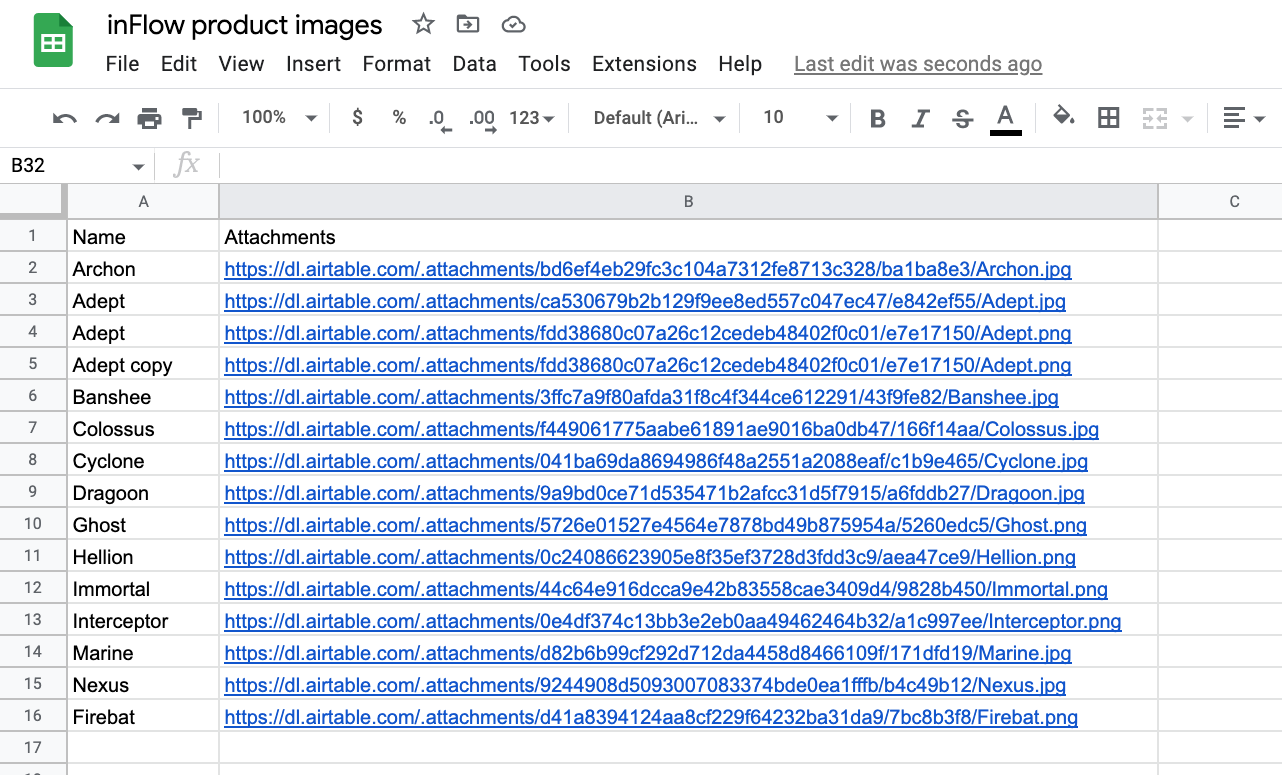Open the more number formats 123 dropdown
The height and width of the screenshot is (775, 1282).
(531, 118)
